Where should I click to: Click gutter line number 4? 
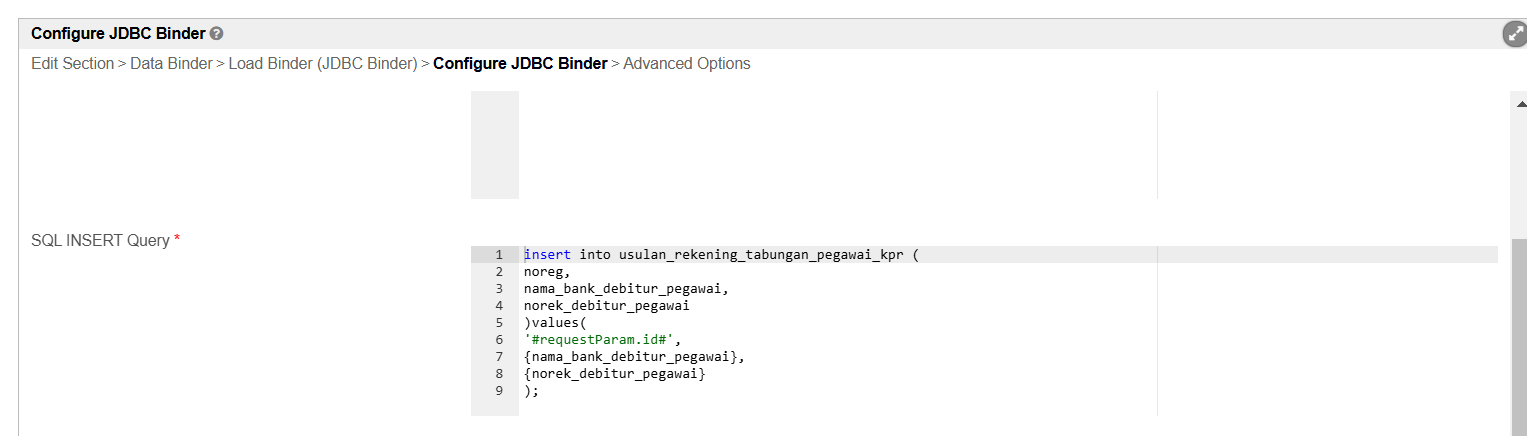pos(499,306)
